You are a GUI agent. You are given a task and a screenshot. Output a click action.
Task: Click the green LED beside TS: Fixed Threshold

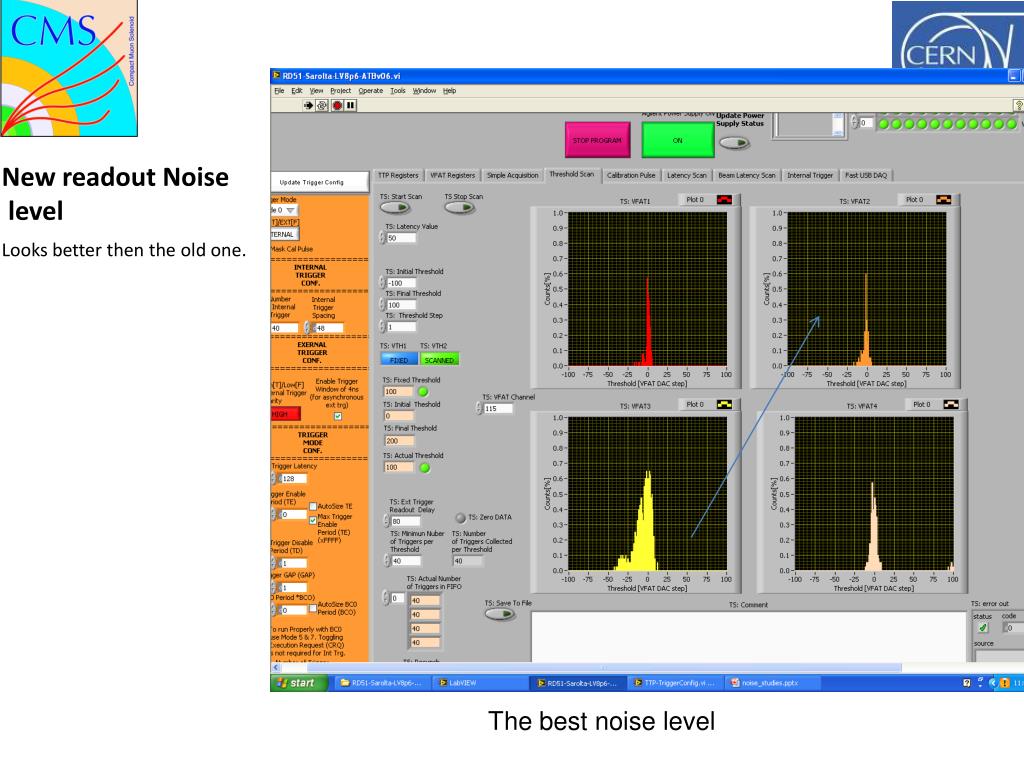coord(423,392)
